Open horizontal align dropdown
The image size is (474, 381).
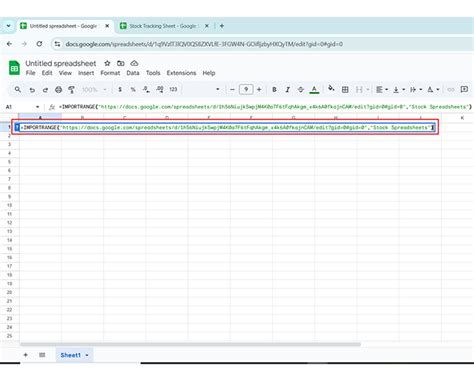pos(382,89)
